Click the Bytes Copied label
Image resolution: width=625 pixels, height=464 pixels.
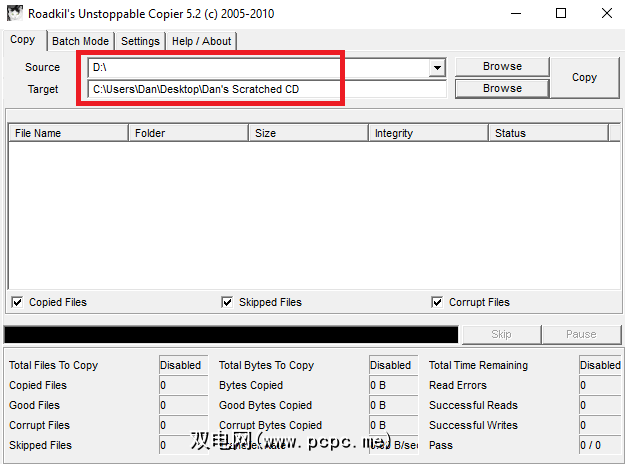pyautogui.click(x=251, y=385)
